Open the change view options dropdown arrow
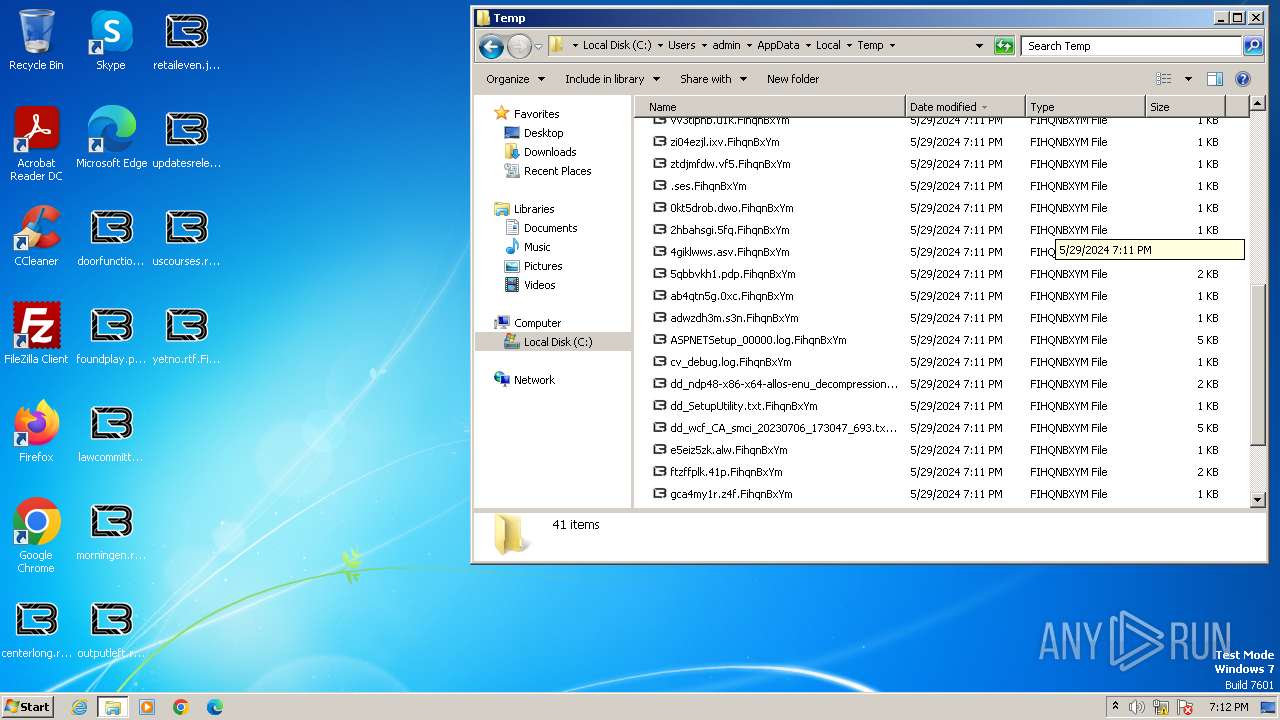 [1188, 79]
